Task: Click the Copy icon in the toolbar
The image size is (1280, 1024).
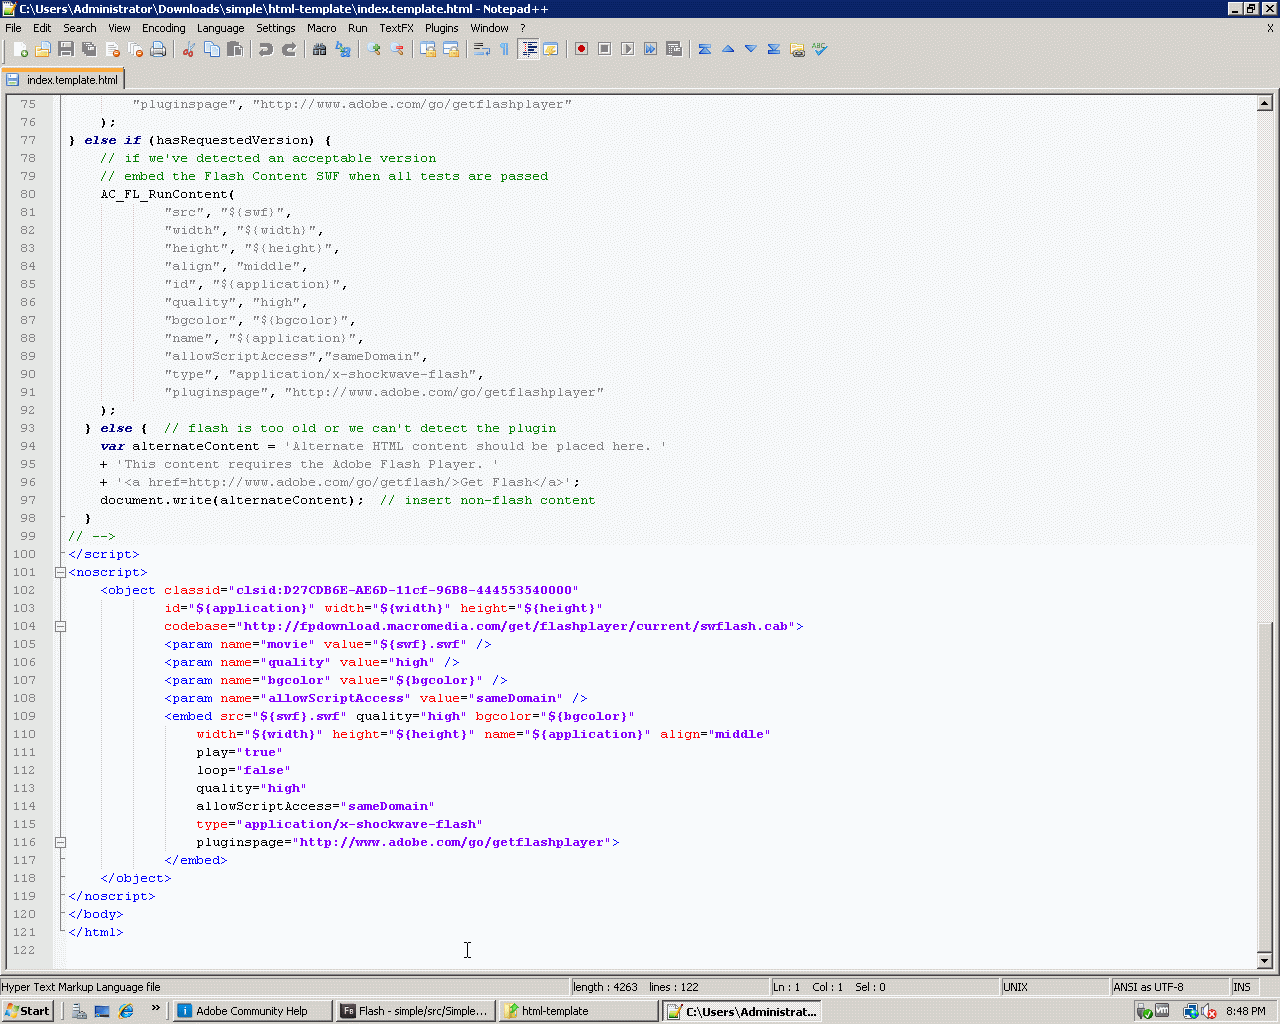Action: (211, 49)
